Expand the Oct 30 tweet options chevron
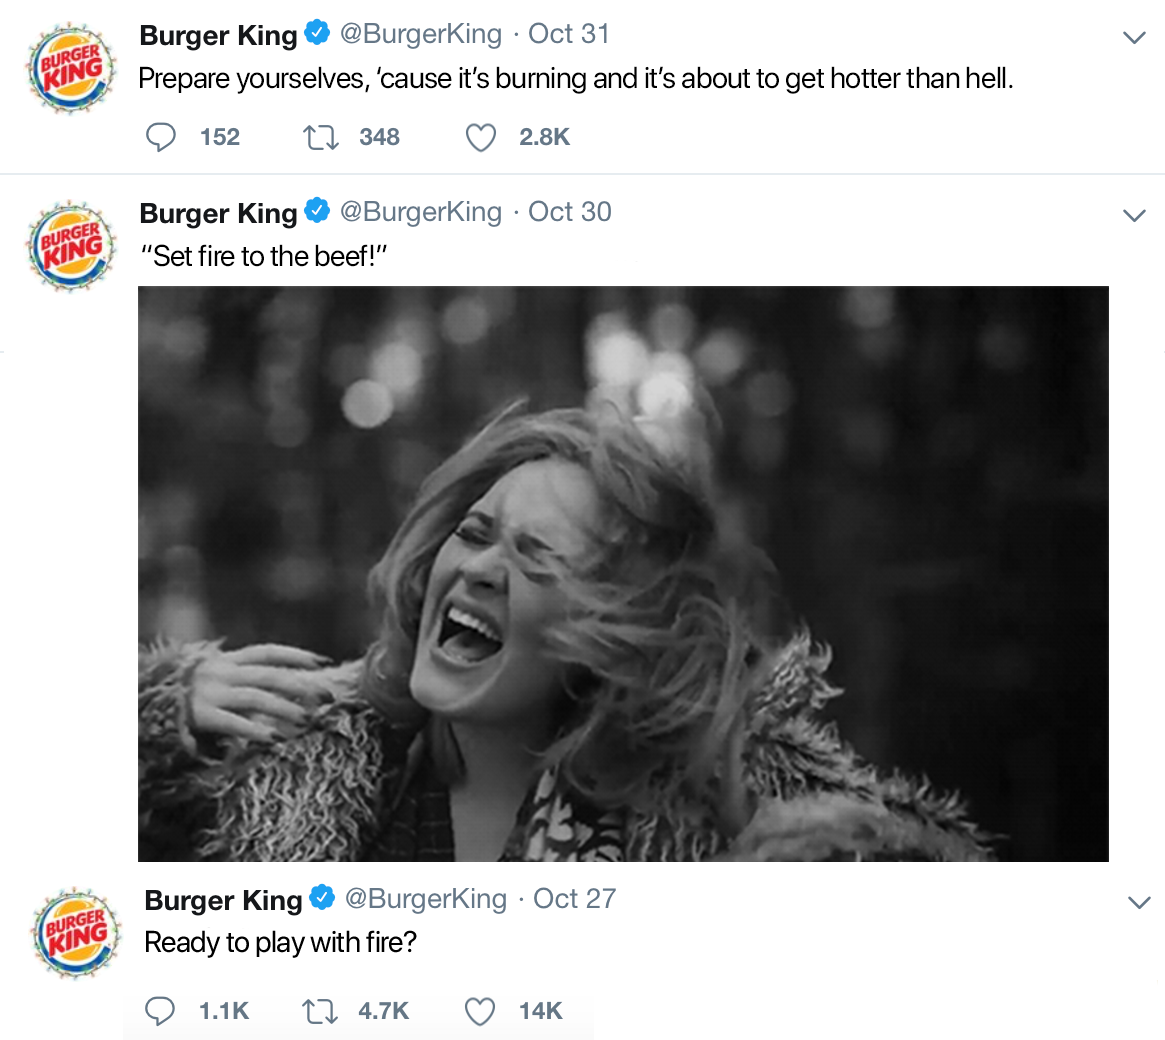 point(1134,215)
